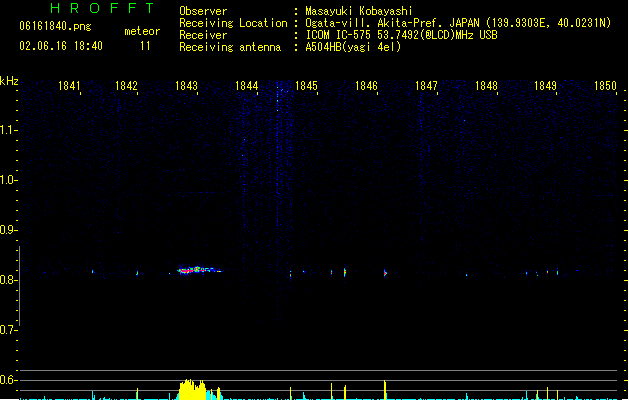Click the 'Receiving antenna' label
The width and height of the screenshot is (629, 400).
230,47
